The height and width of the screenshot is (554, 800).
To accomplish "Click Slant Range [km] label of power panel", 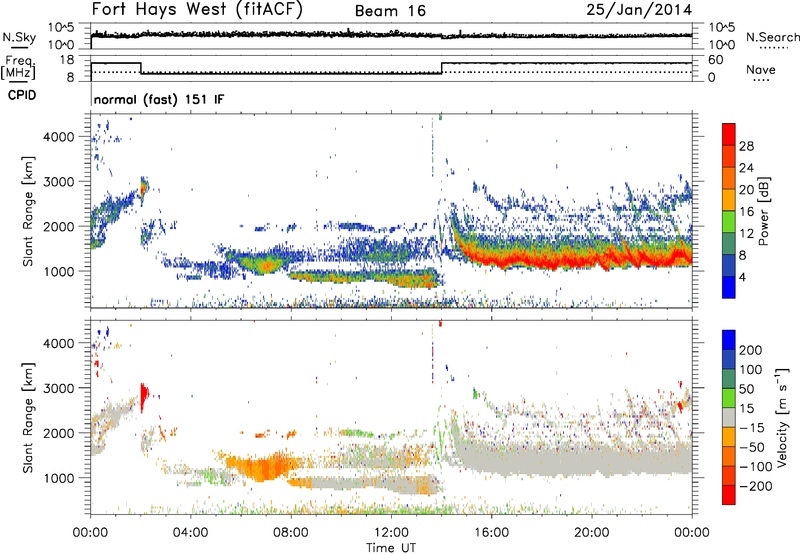I will coord(28,211).
